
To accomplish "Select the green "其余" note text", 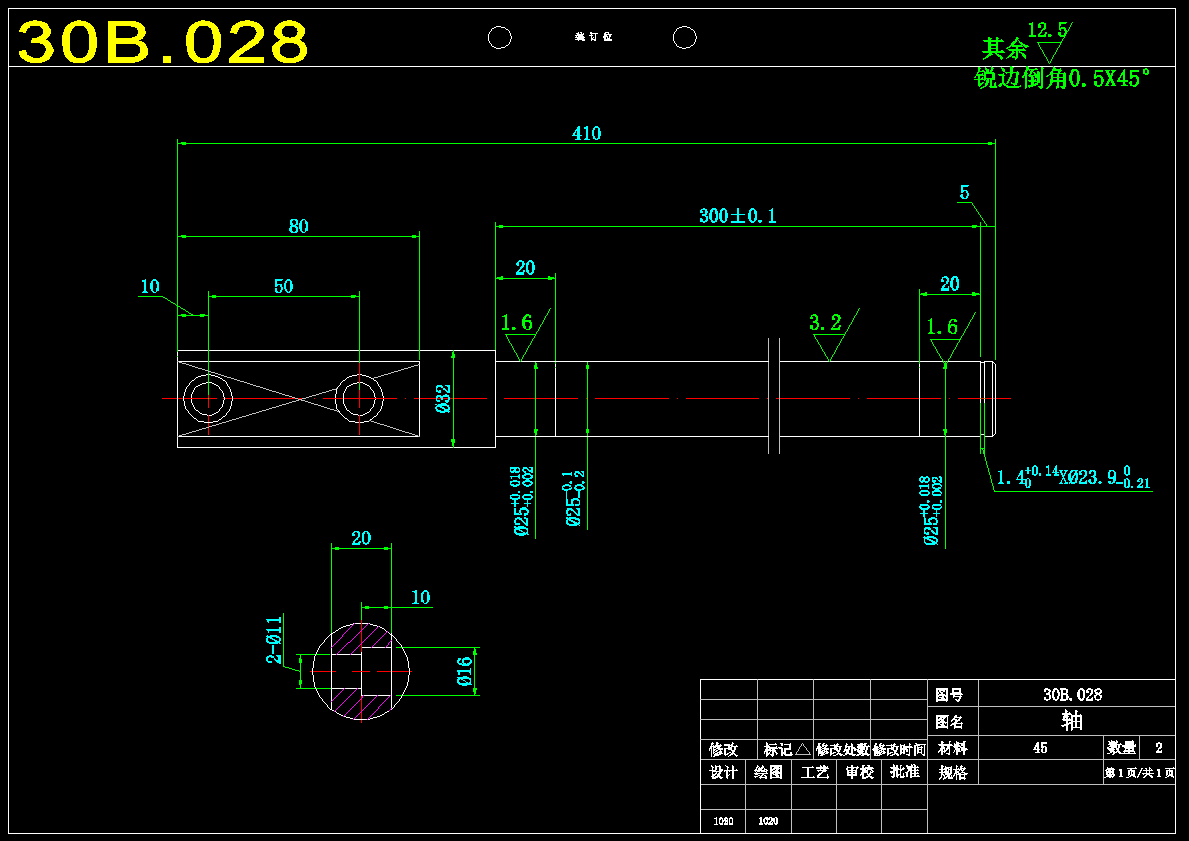I will pyautogui.click(x=1005, y=49).
